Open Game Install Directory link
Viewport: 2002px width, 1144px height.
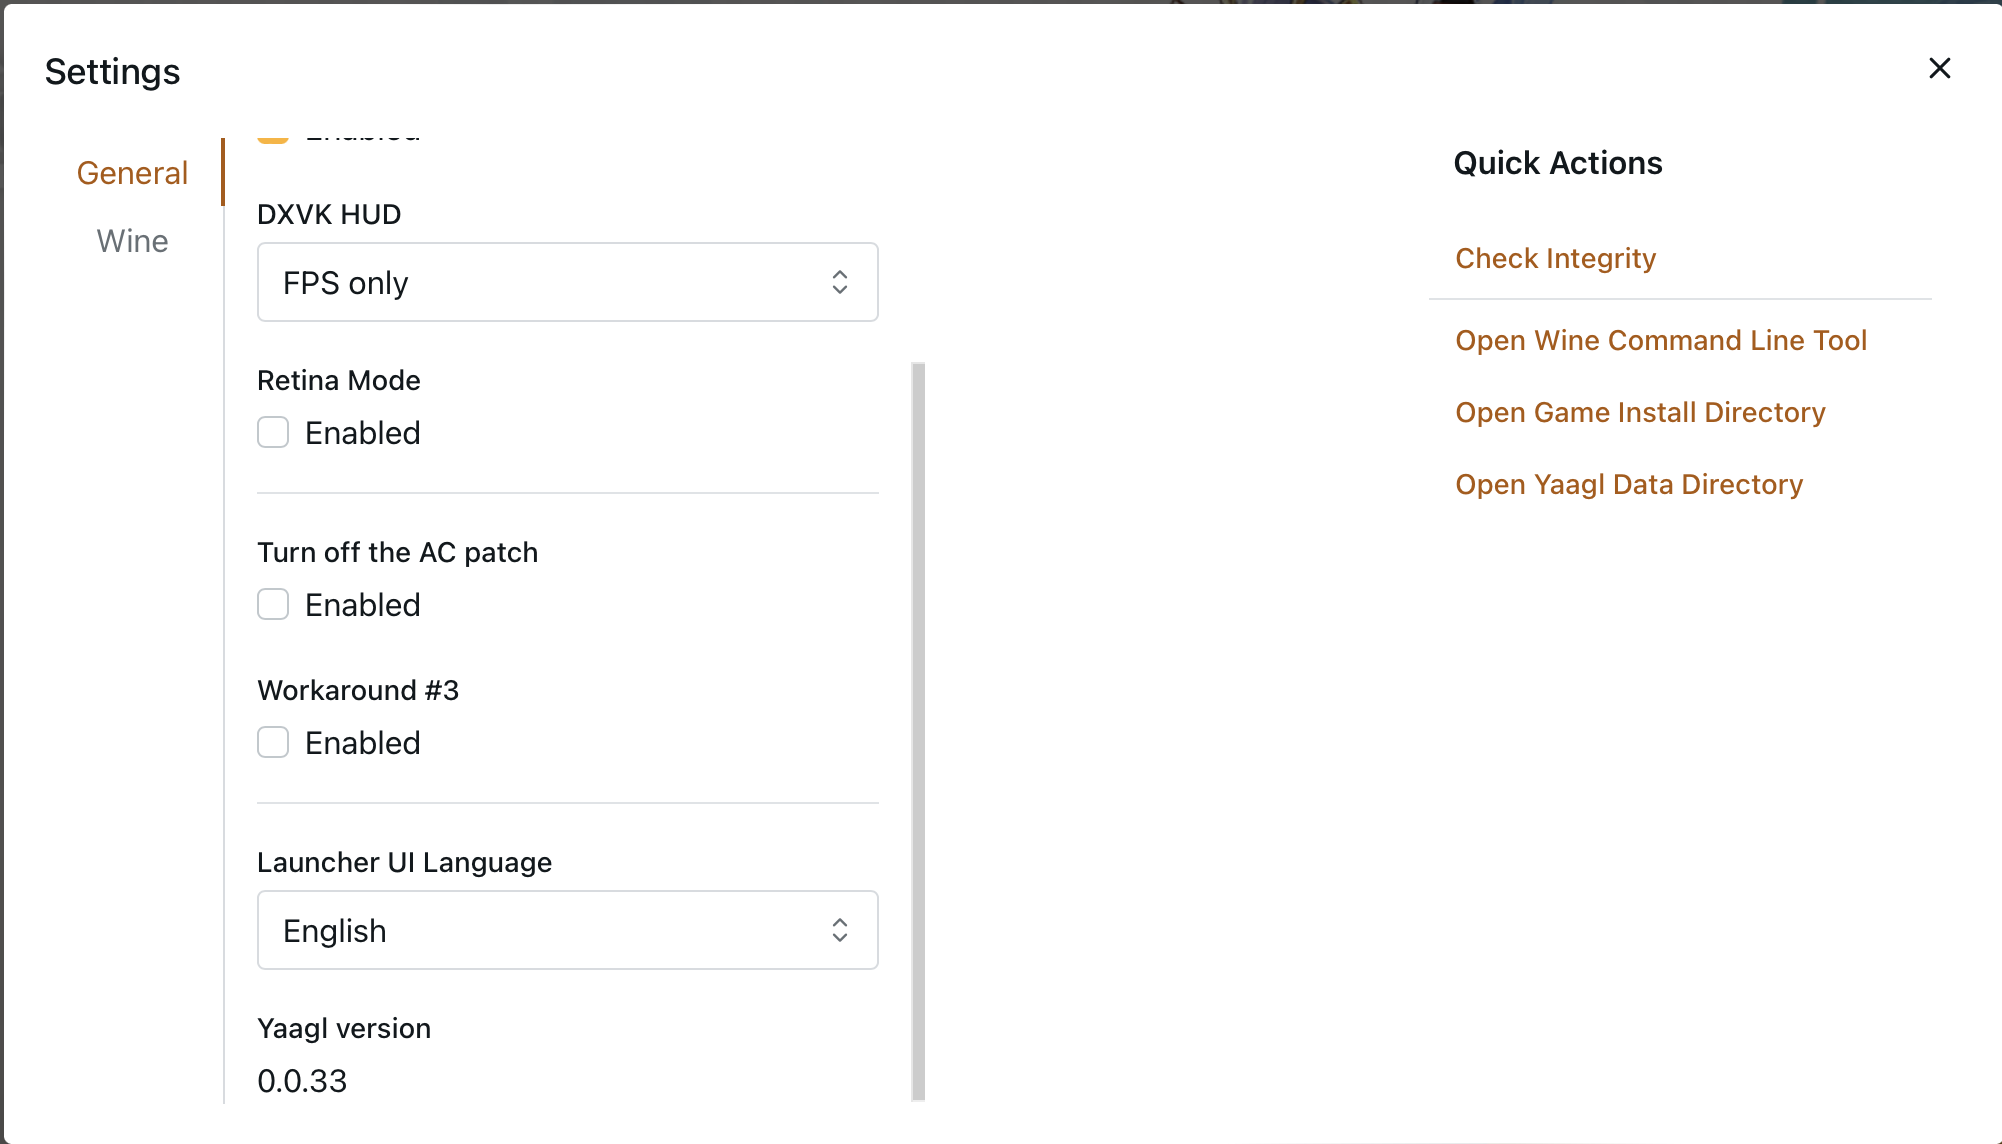click(x=1640, y=412)
